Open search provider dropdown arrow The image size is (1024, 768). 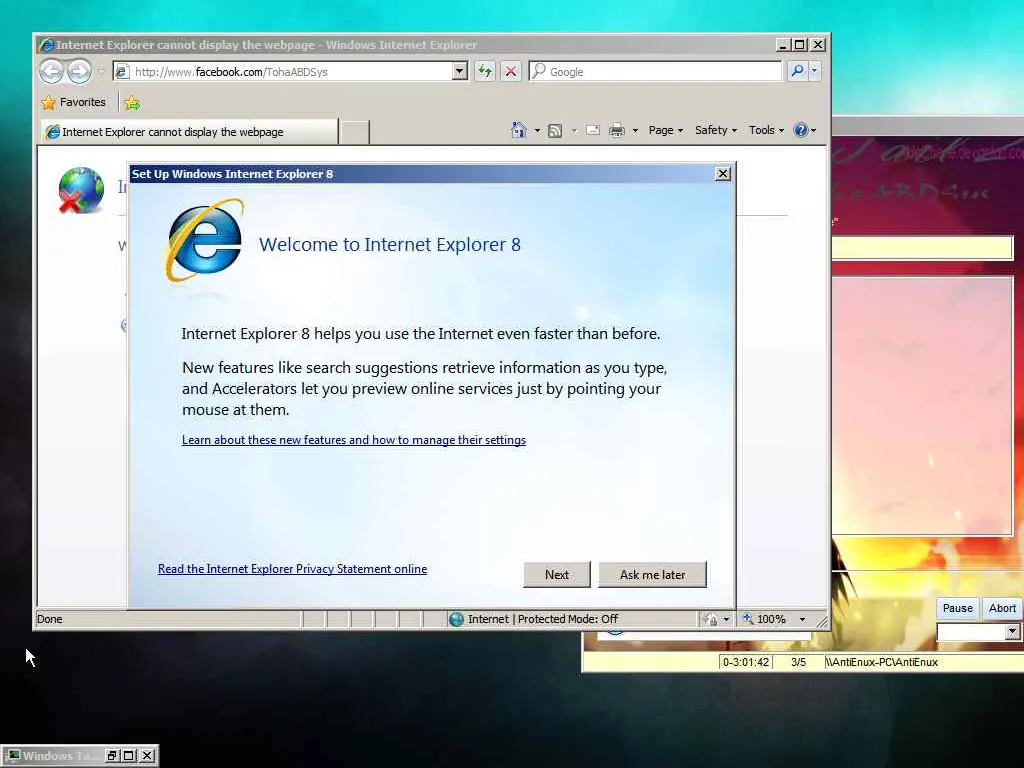pyautogui.click(x=814, y=71)
